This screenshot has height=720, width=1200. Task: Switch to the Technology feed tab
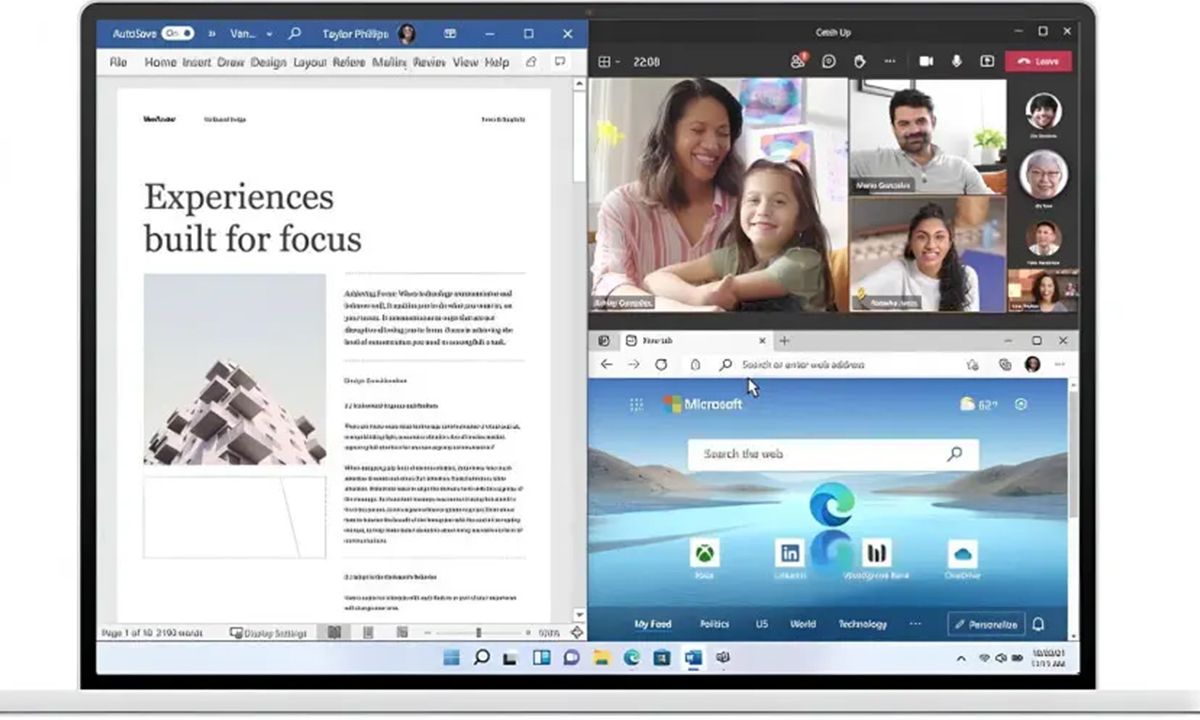click(862, 624)
